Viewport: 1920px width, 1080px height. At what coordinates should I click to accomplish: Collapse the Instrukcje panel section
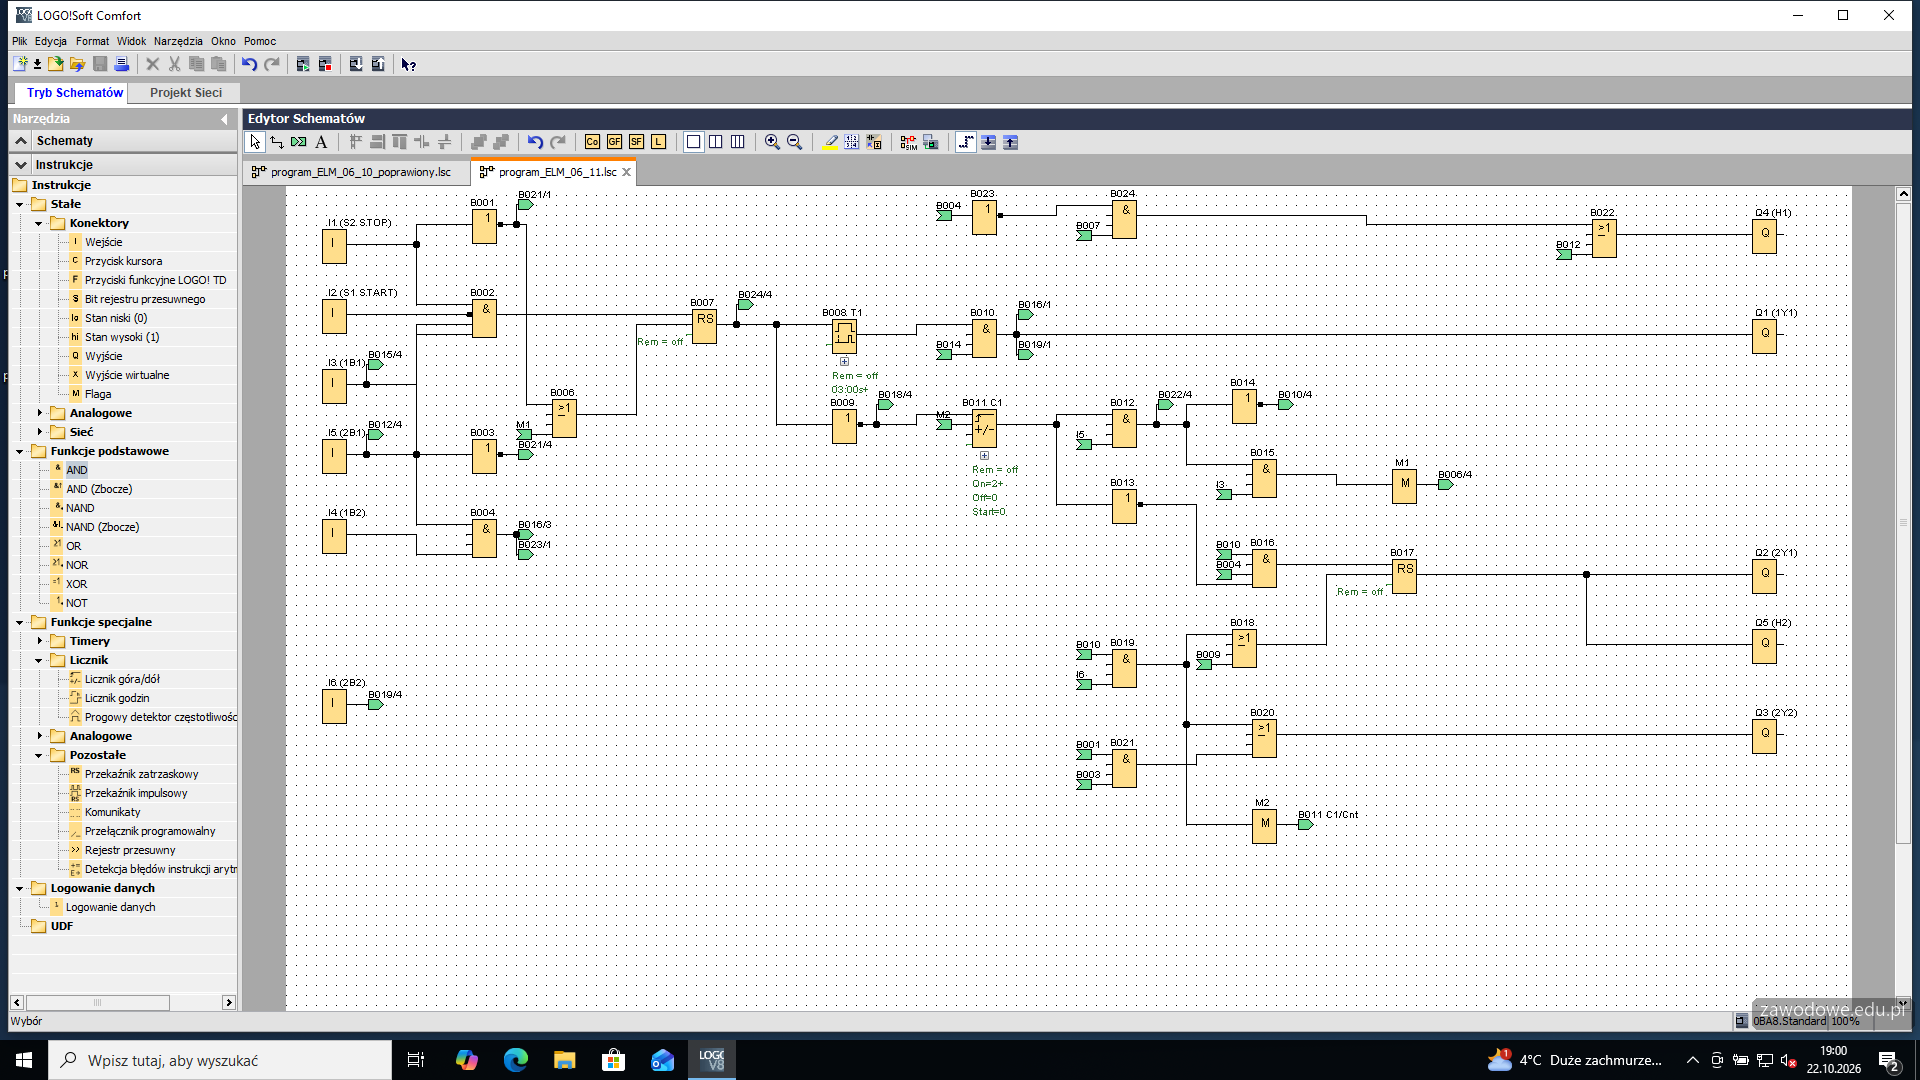pos(21,164)
